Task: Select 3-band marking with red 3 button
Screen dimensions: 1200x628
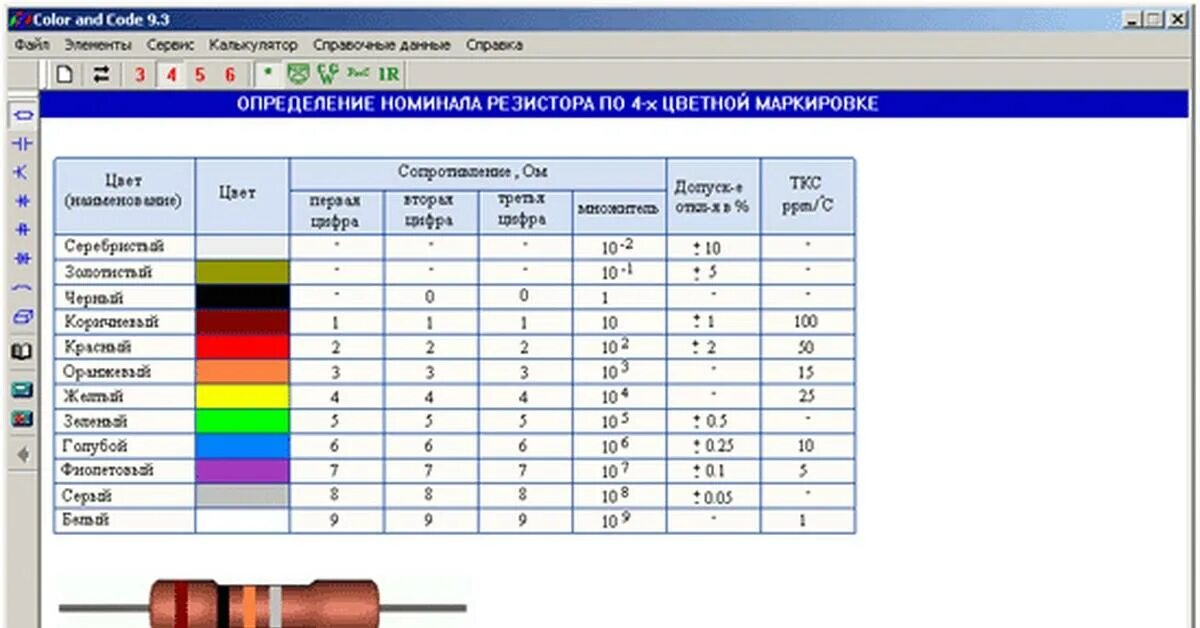Action: tap(140, 74)
